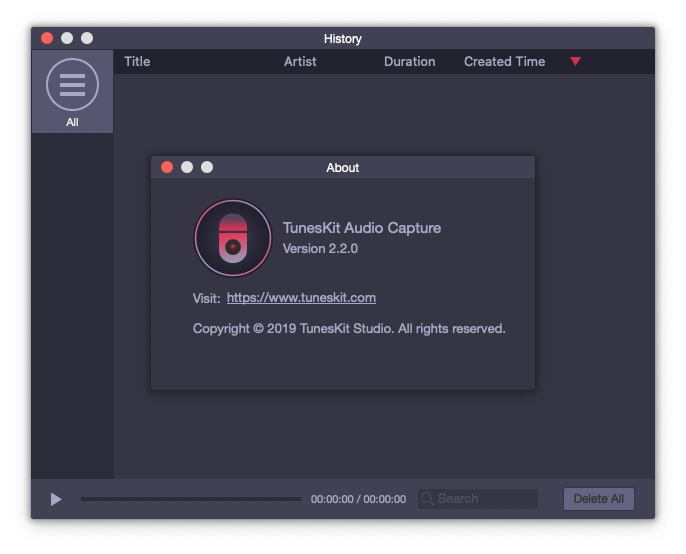Click the Delete All button
The width and height of the screenshot is (686, 554).
598,499
